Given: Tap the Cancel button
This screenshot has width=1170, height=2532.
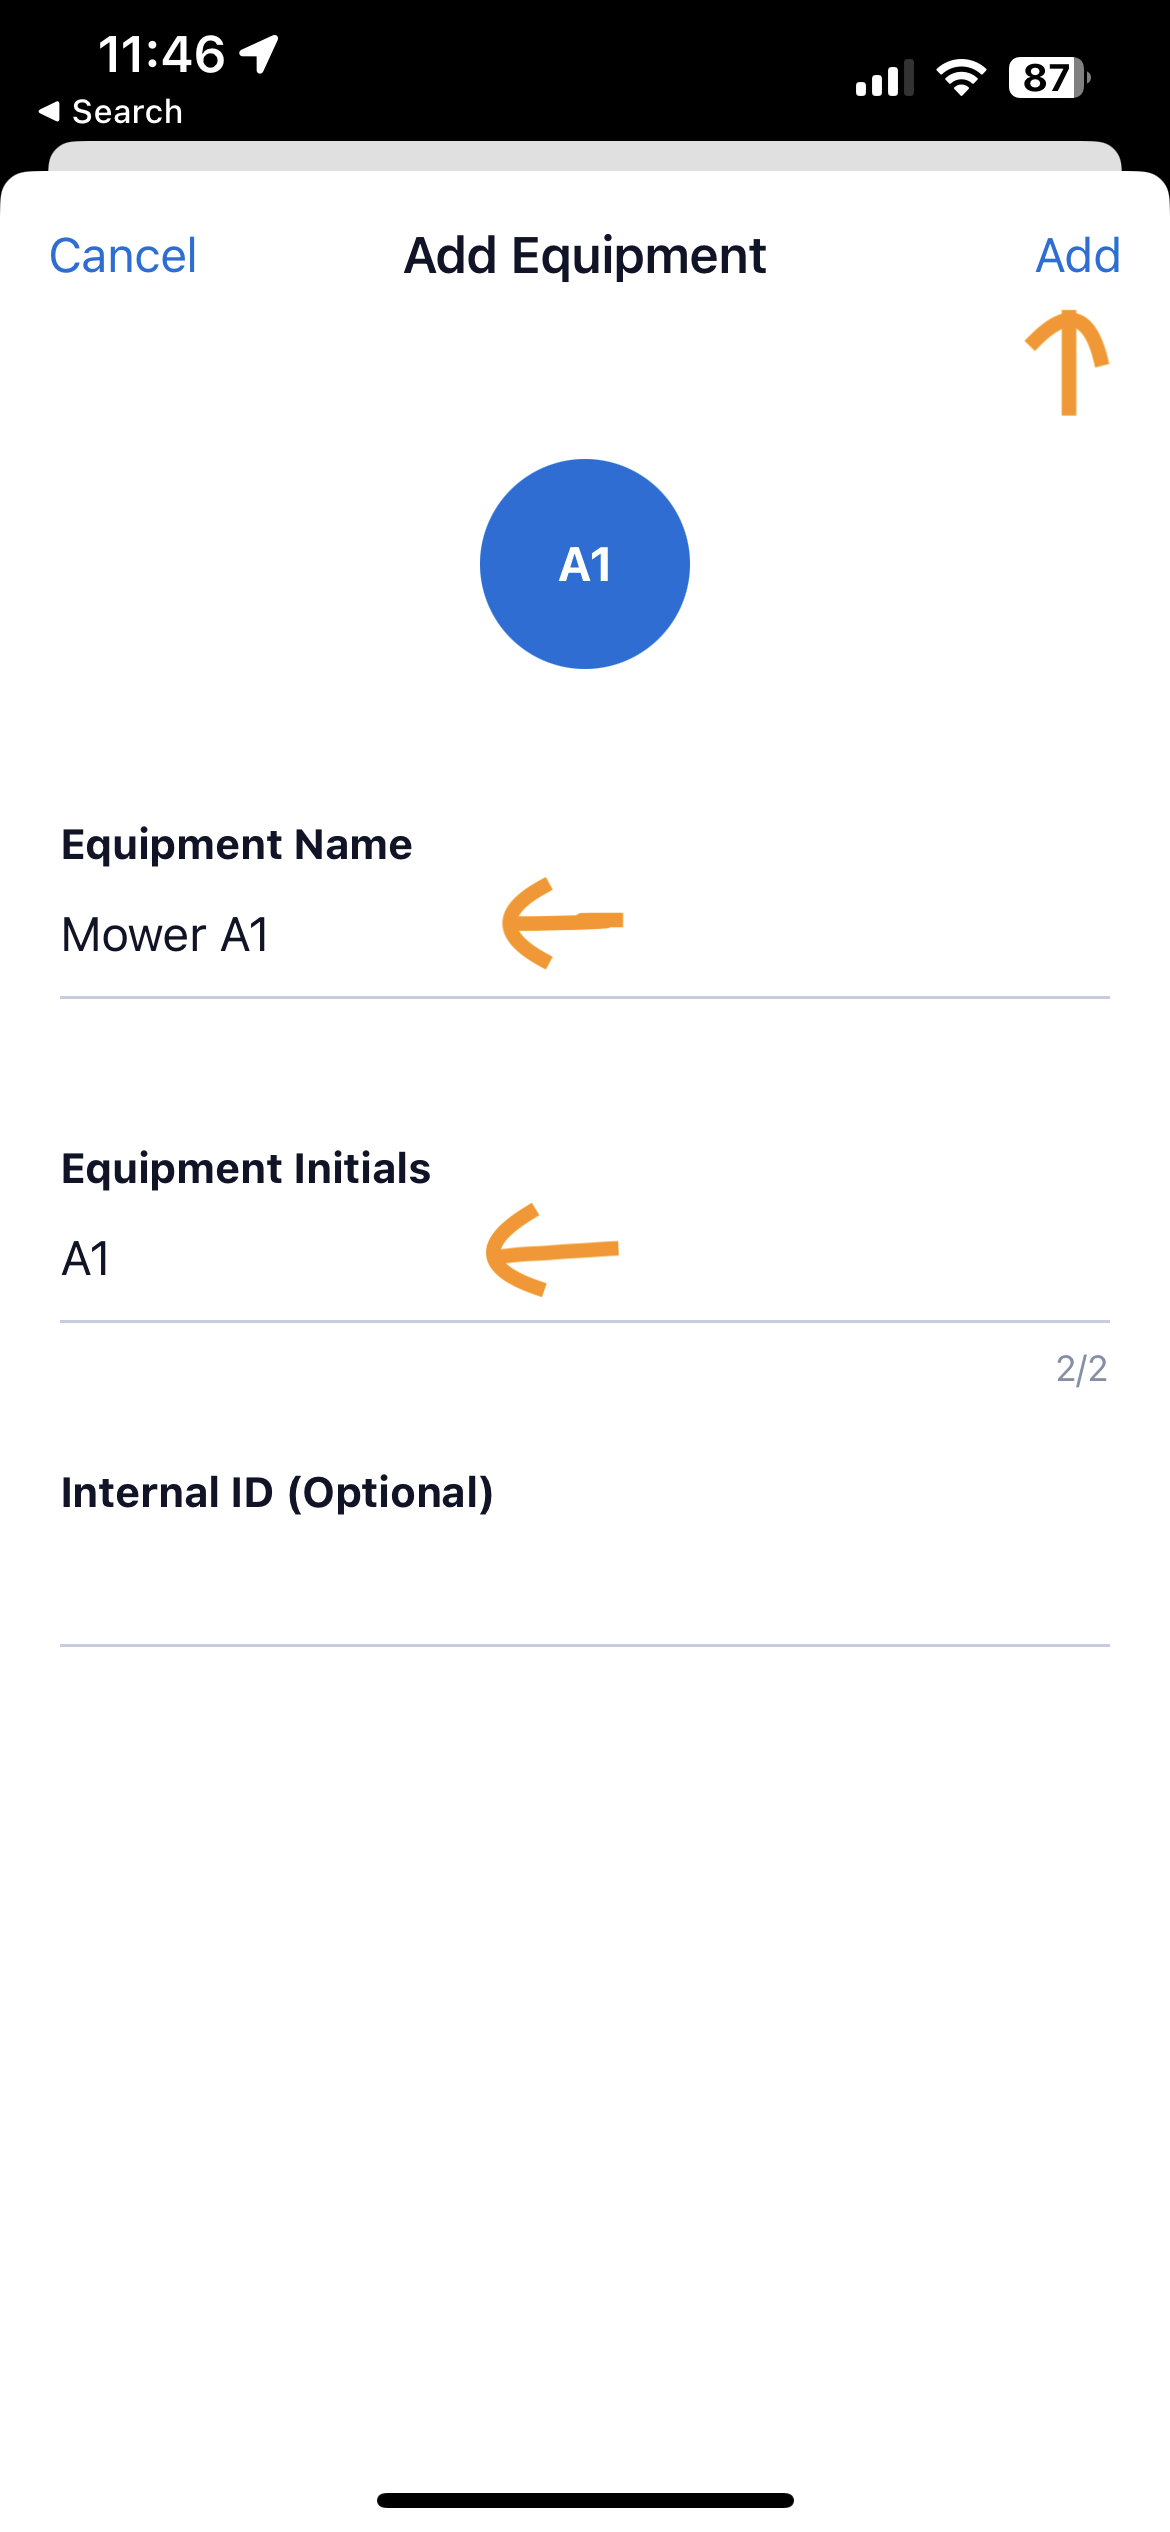Looking at the screenshot, I should pyautogui.click(x=123, y=256).
